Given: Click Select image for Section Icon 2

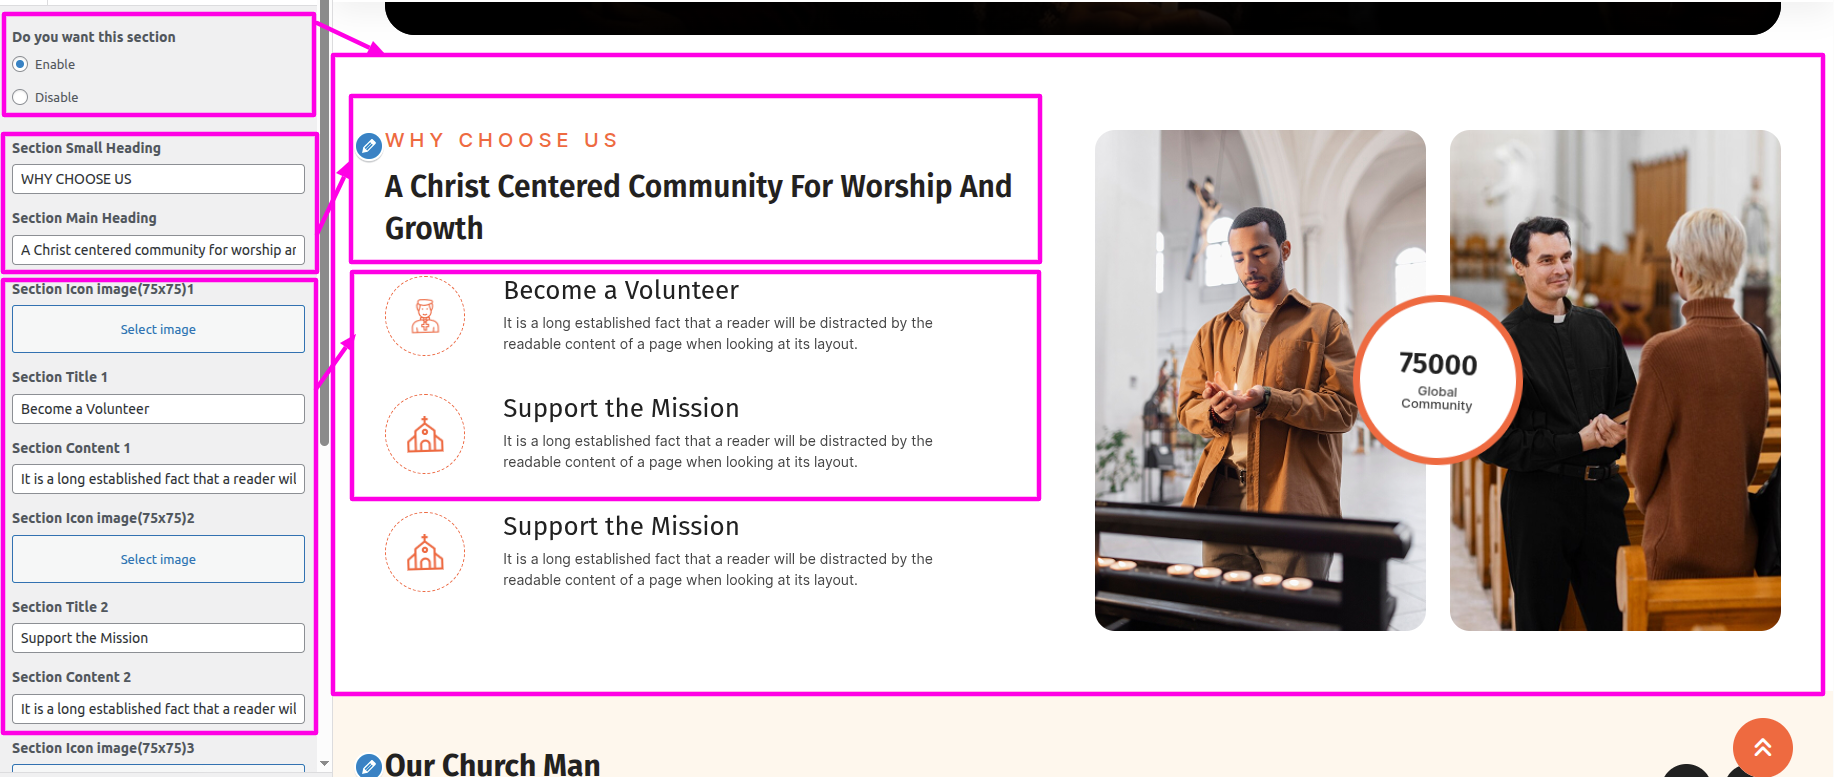Looking at the screenshot, I should click(x=158, y=559).
